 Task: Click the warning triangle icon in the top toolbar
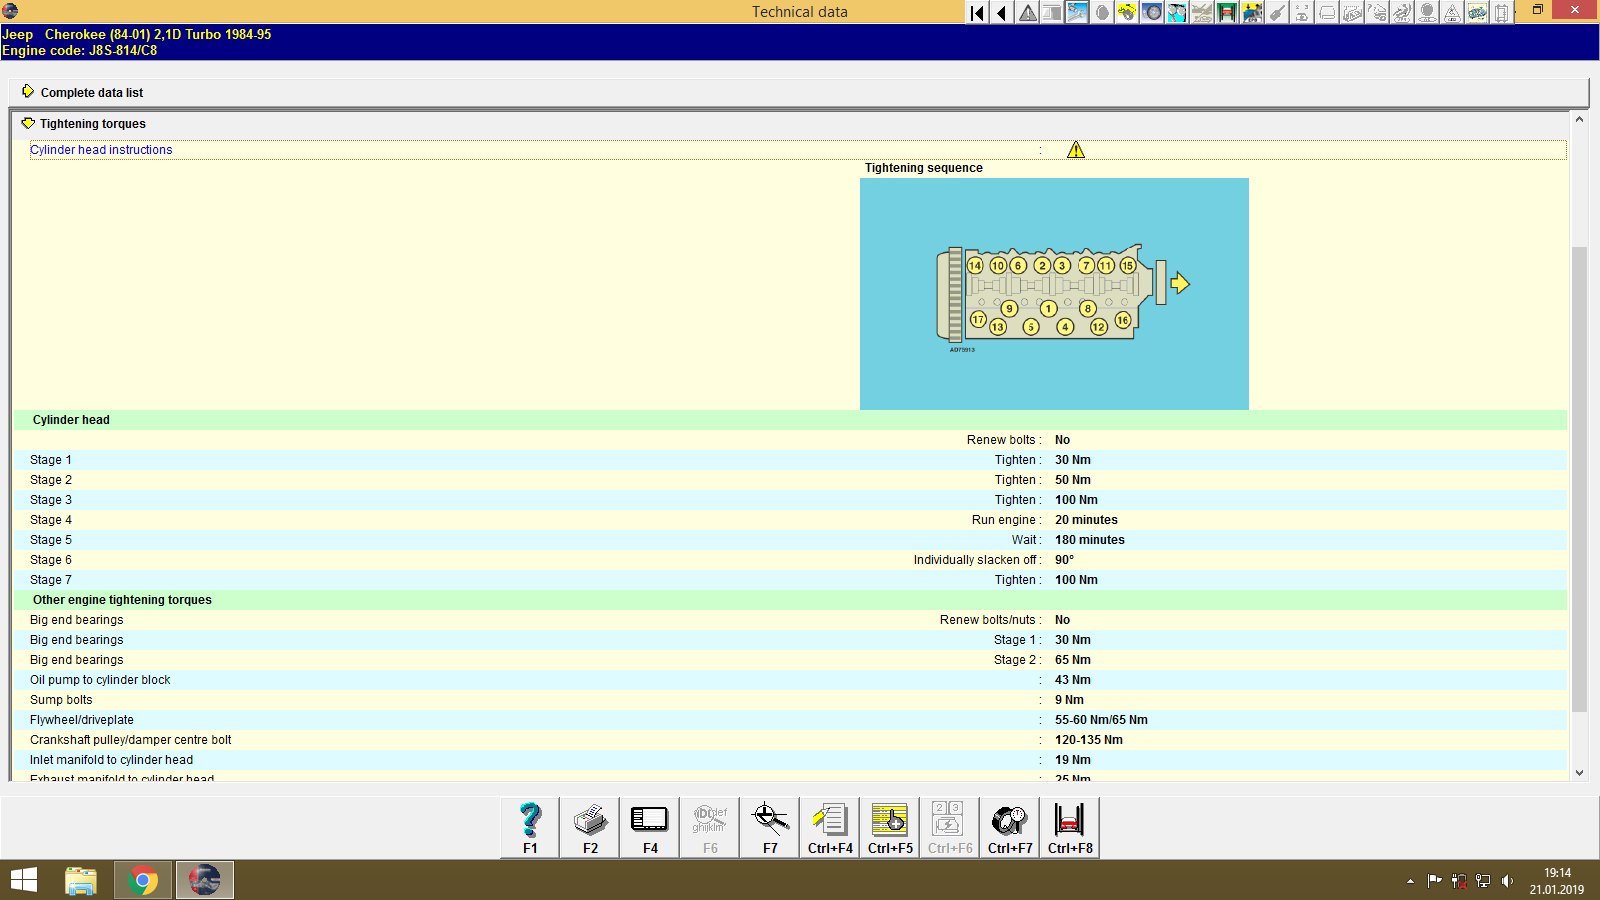pos(1027,13)
